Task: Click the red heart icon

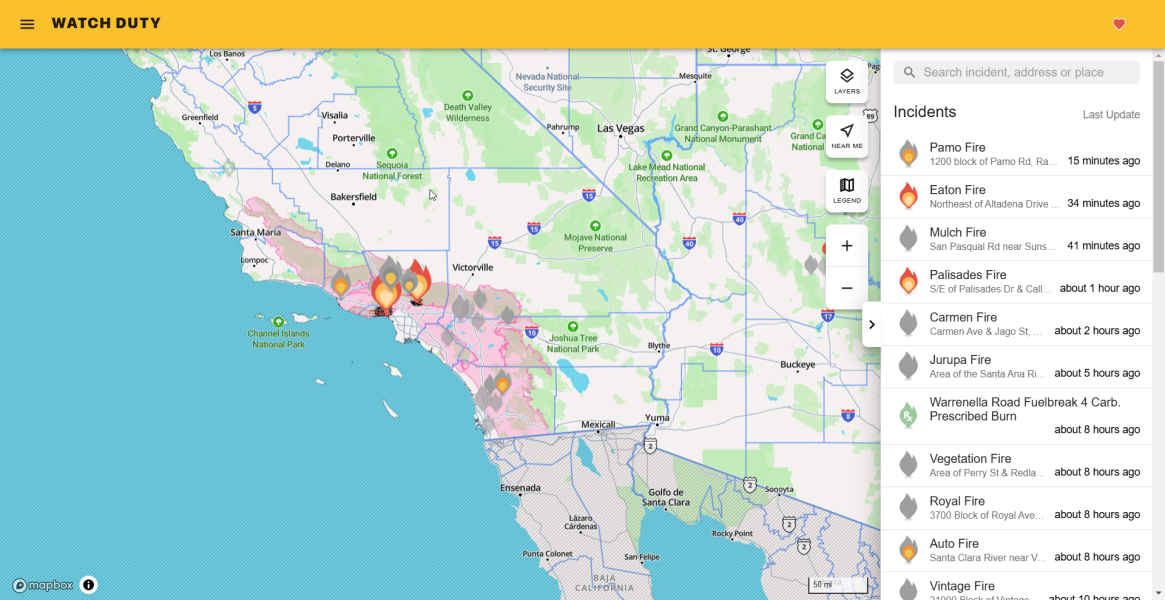Action: click(1119, 24)
